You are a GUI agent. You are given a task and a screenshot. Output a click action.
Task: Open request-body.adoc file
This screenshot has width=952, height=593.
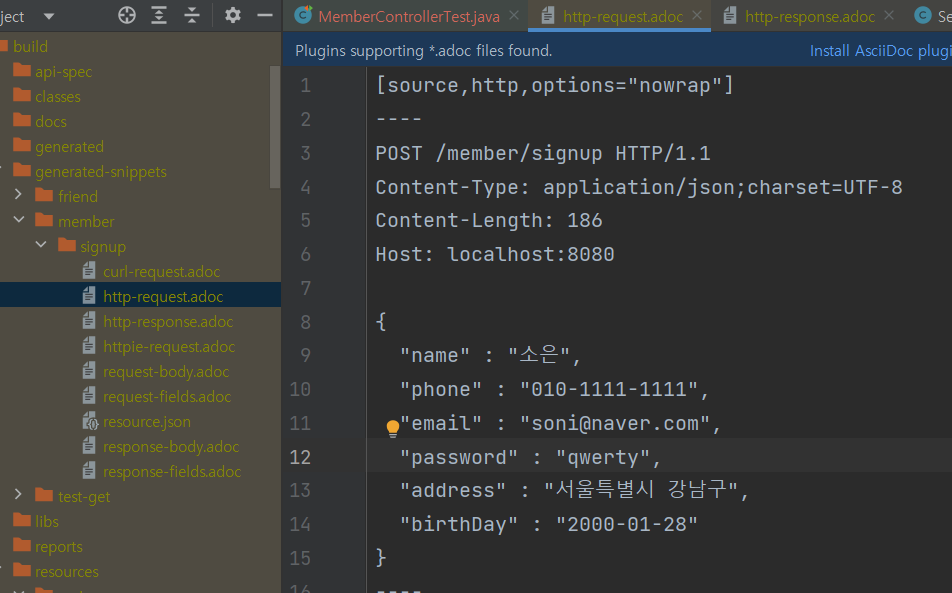click(166, 371)
